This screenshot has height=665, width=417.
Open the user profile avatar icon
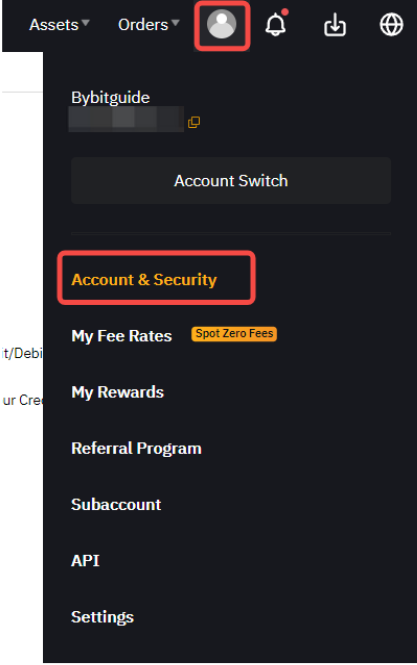click(221, 24)
